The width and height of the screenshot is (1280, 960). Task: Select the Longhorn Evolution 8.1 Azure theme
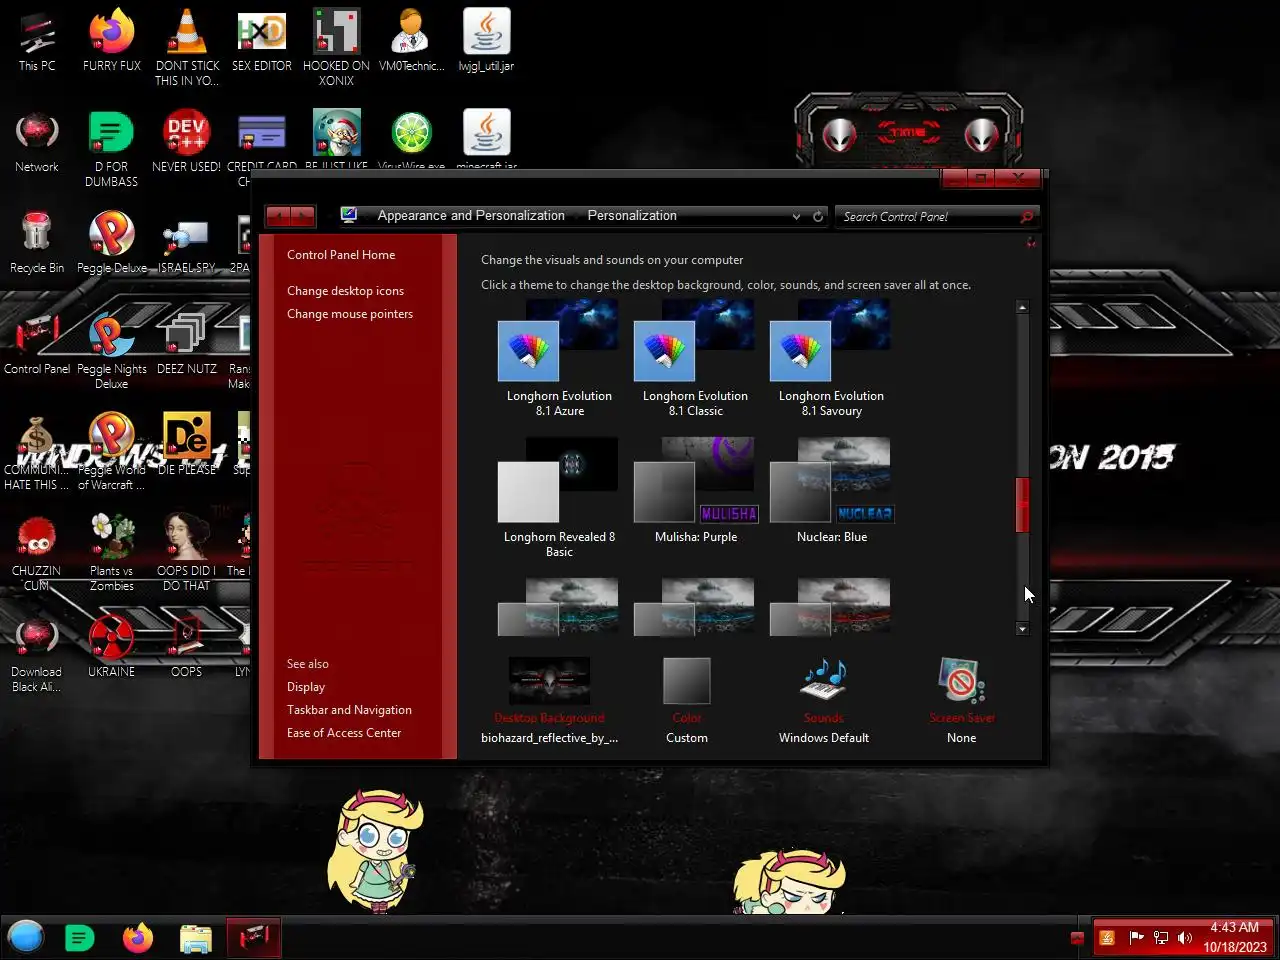tap(558, 358)
